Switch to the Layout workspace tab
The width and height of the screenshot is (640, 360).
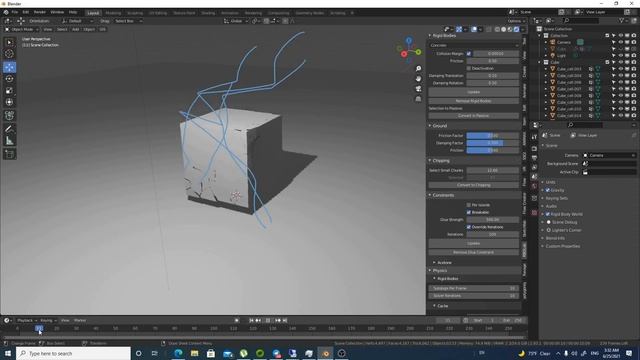[x=93, y=13]
